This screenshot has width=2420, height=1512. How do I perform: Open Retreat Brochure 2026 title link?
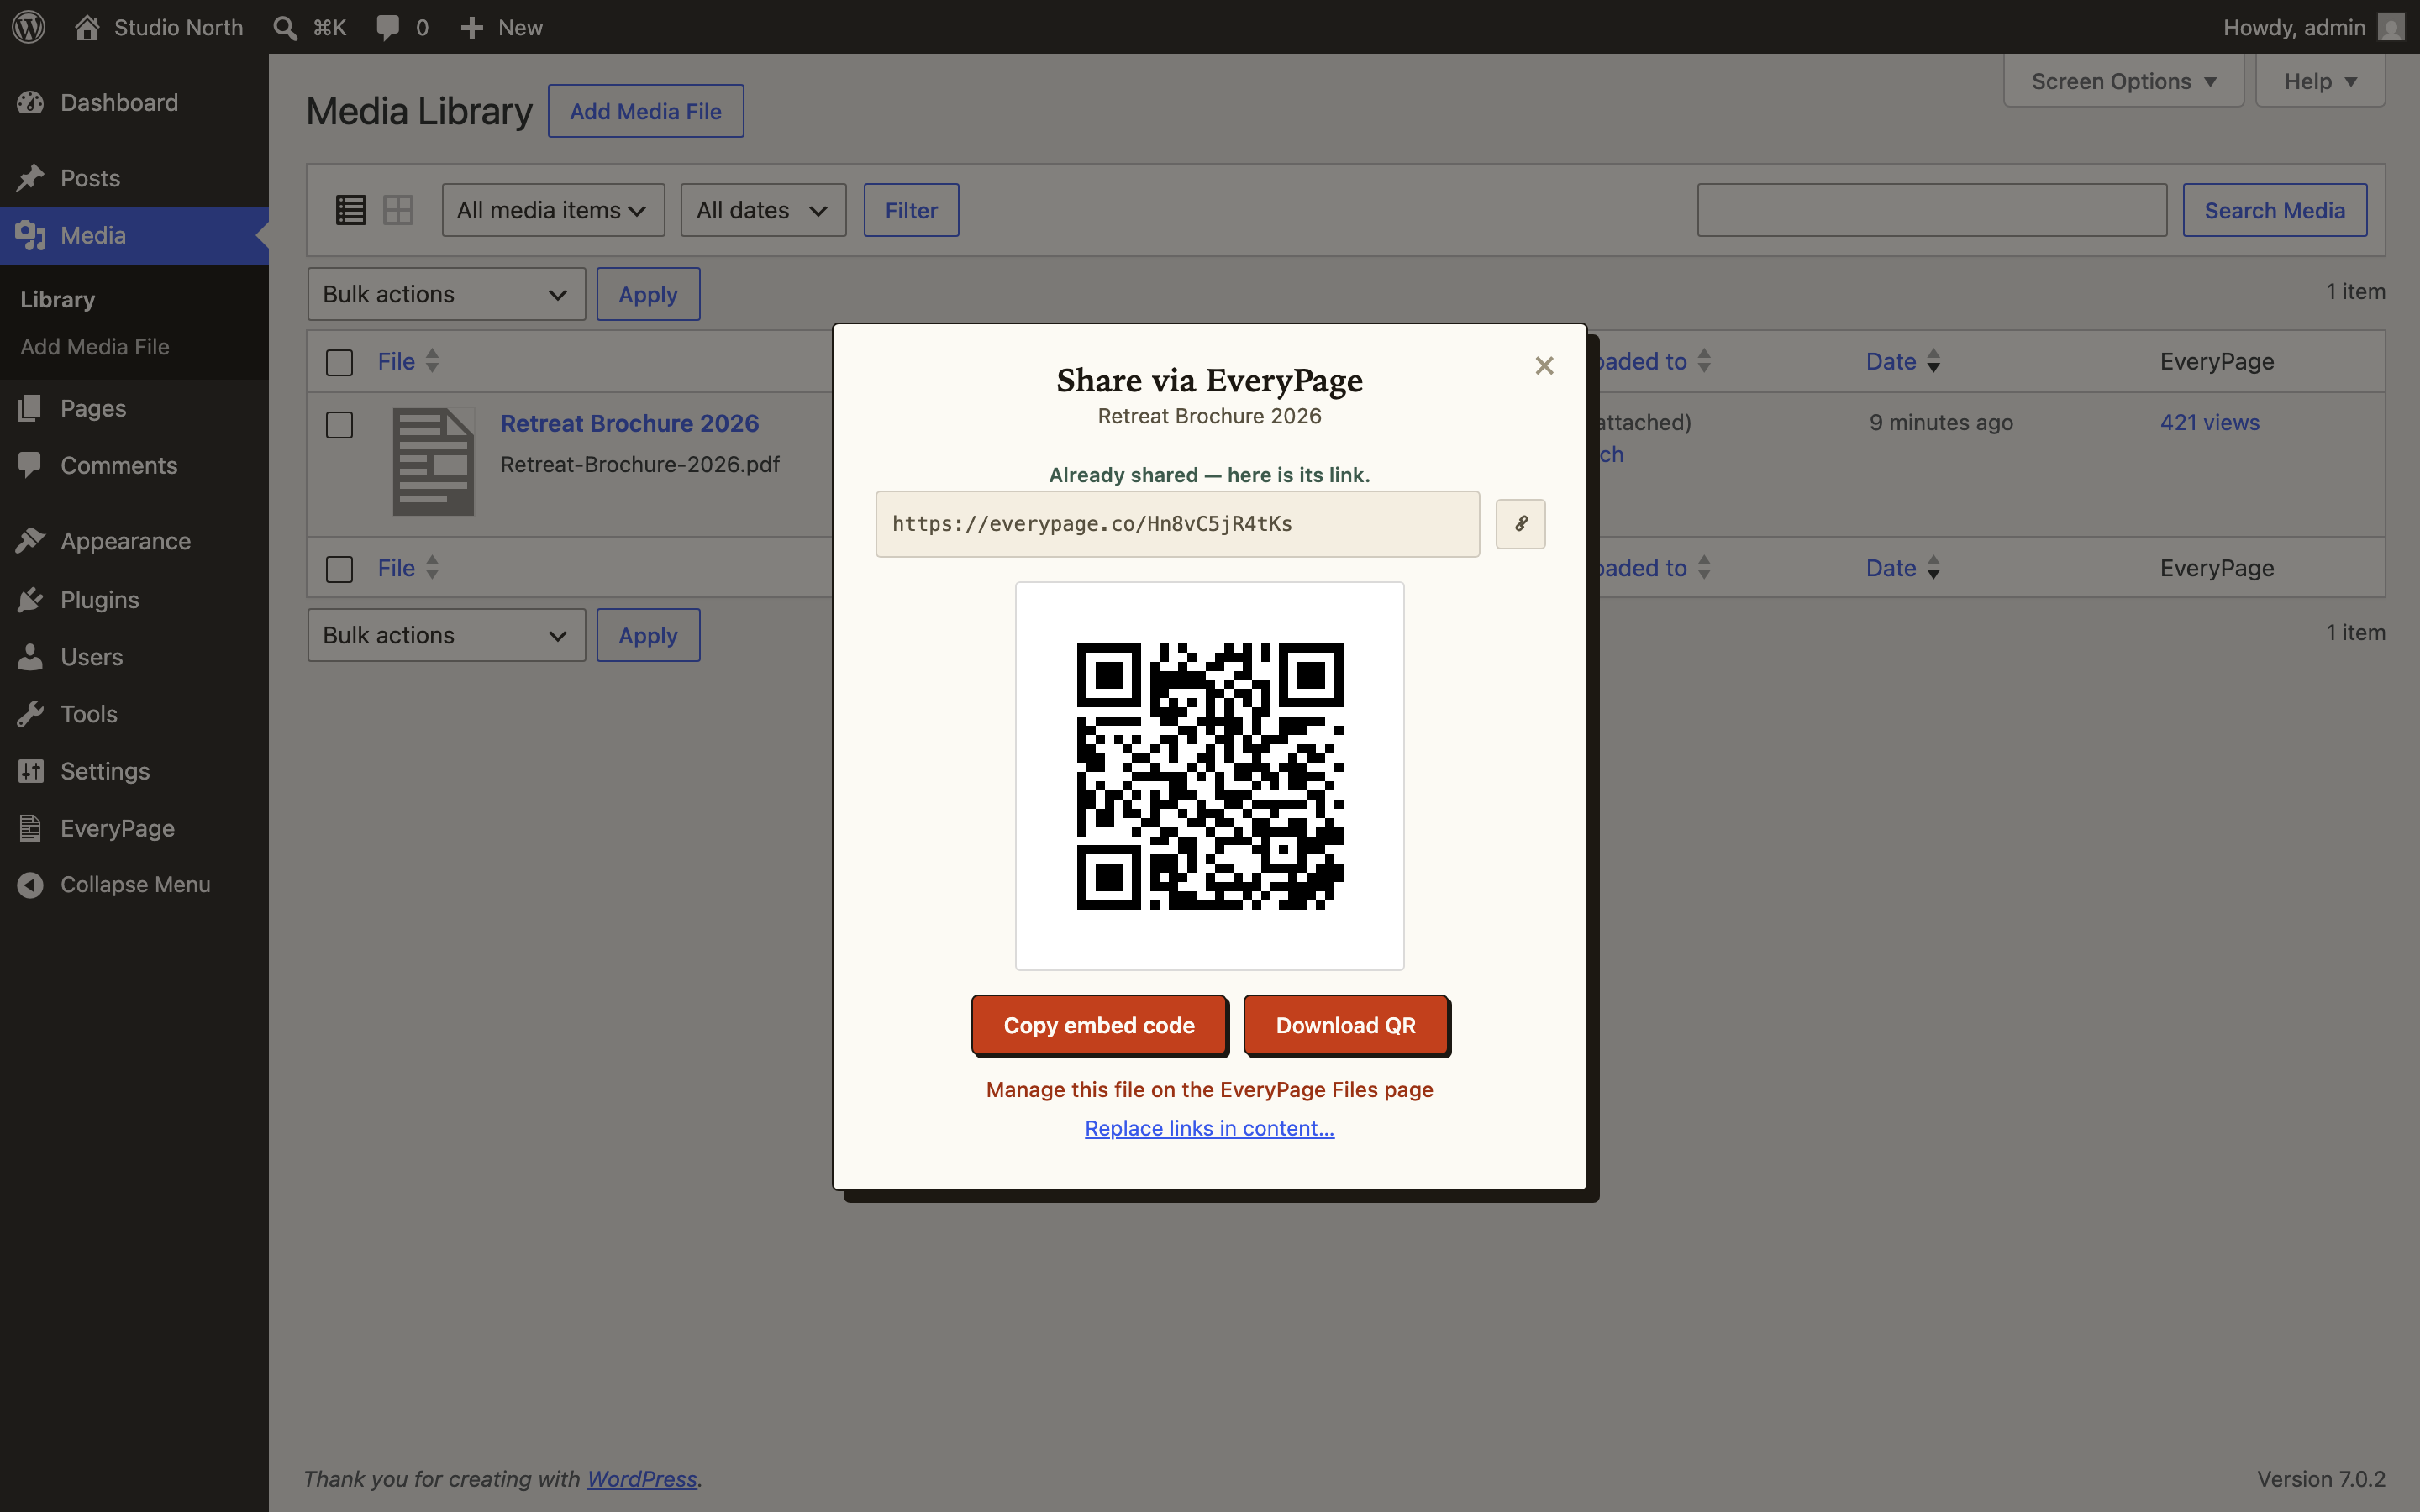tap(630, 423)
